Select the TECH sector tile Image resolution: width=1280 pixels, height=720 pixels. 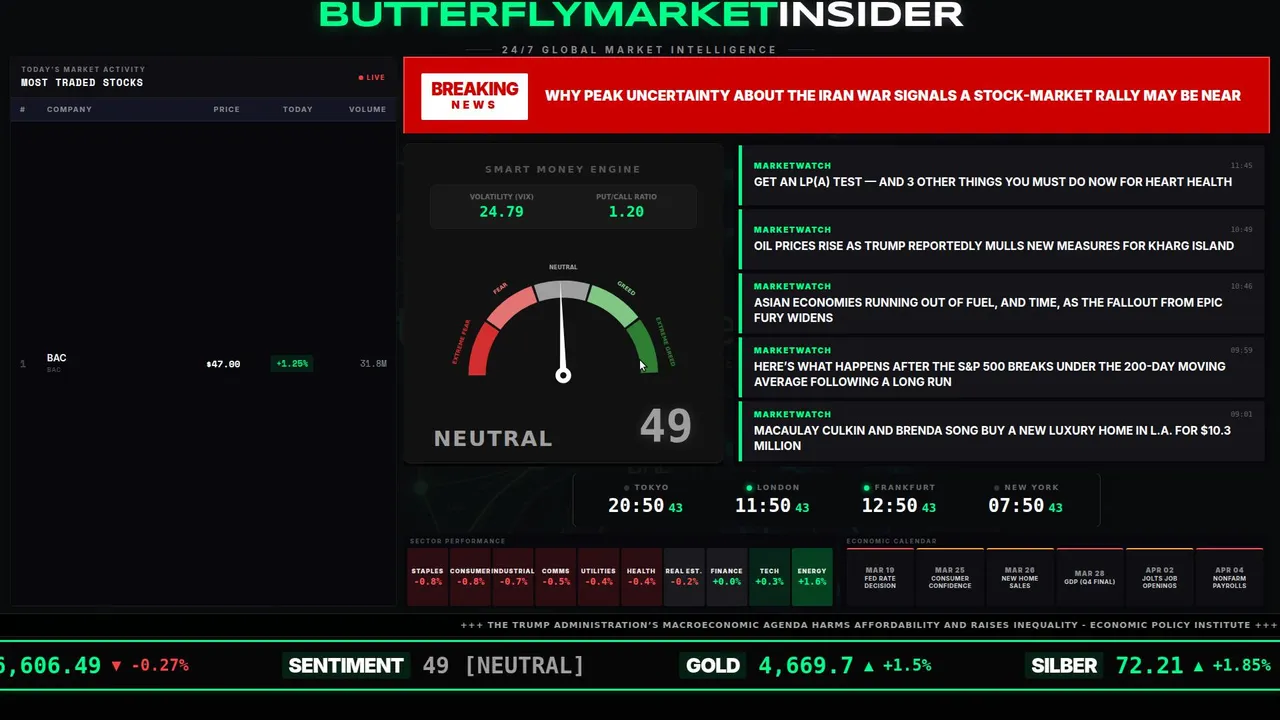tap(769, 576)
